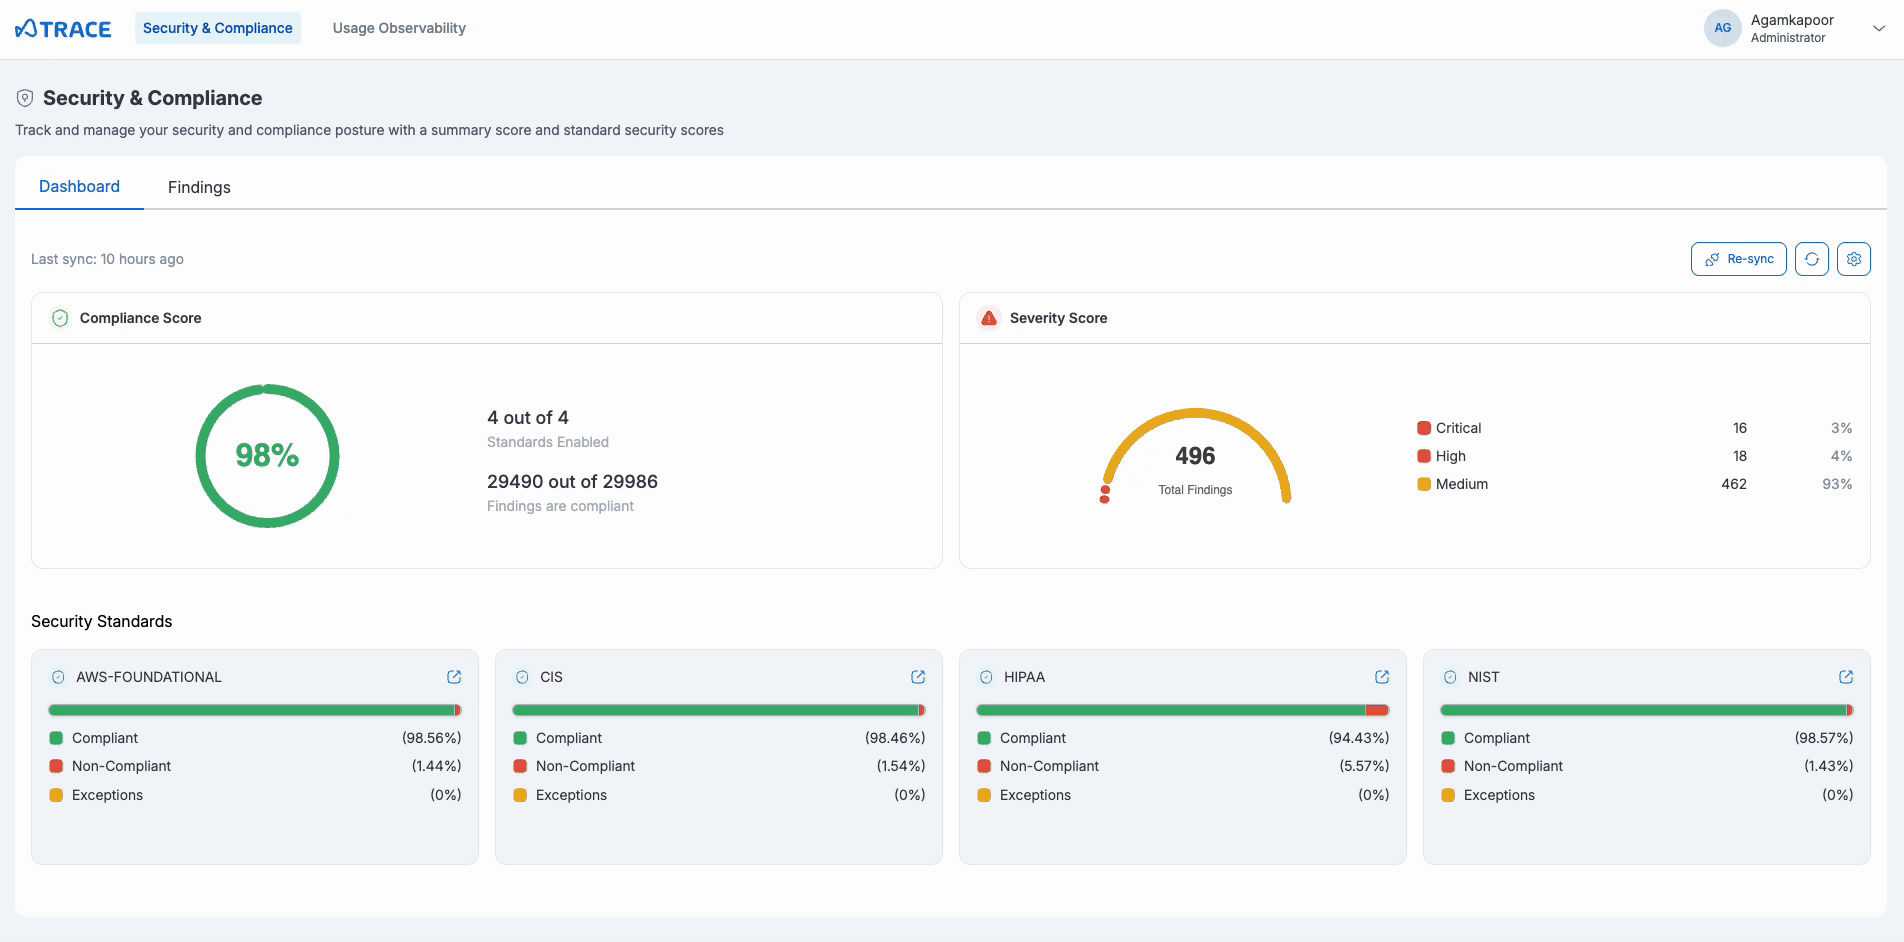Image resolution: width=1904 pixels, height=942 pixels.
Task: Click the 98% compliance score ring
Action: pyautogui.click(x=267, y=456)
